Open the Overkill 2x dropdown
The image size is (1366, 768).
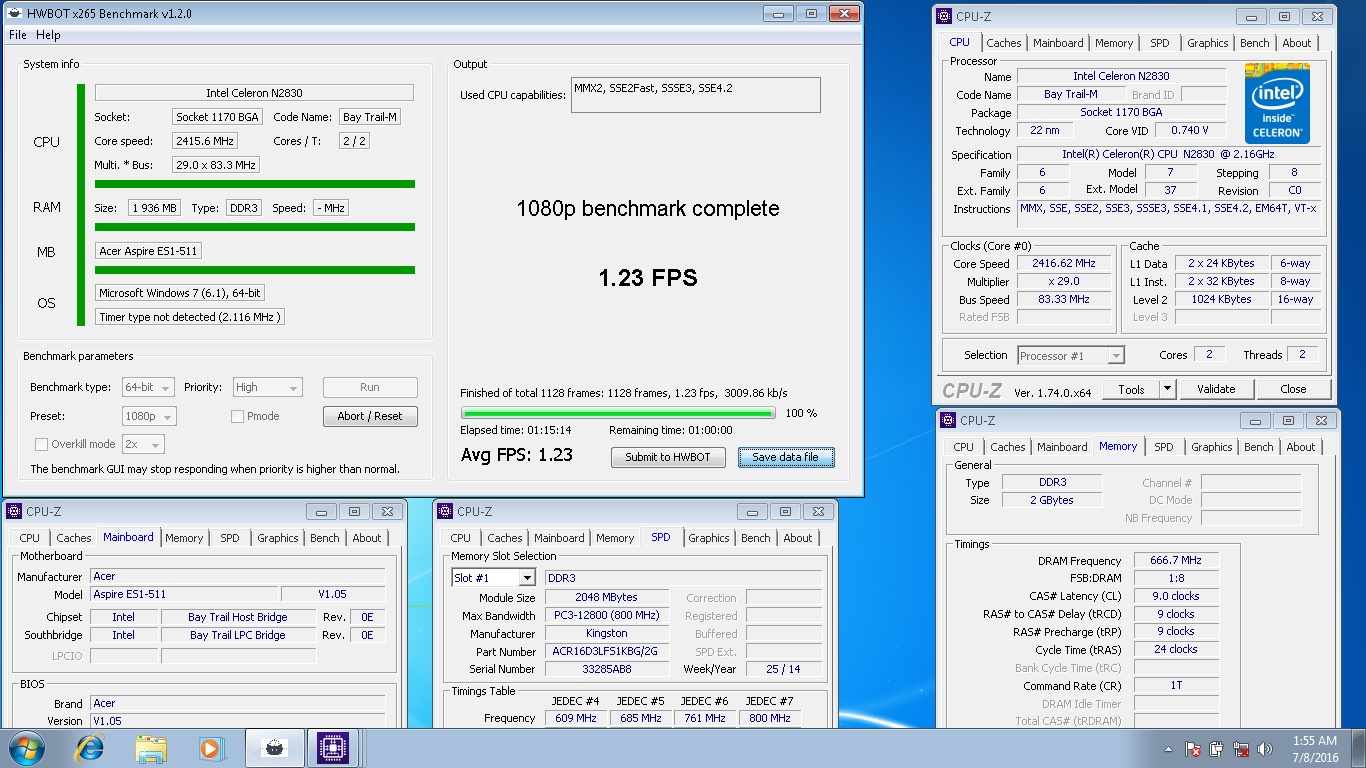(143, 444)
